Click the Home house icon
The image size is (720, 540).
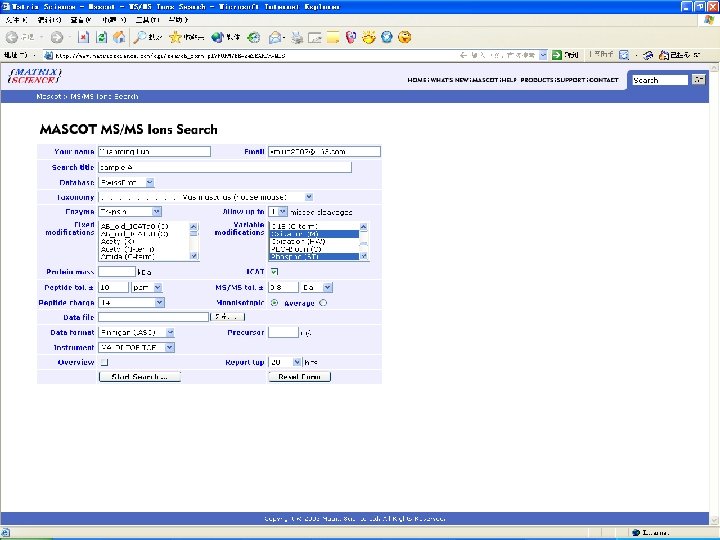[x=119, y=37]
